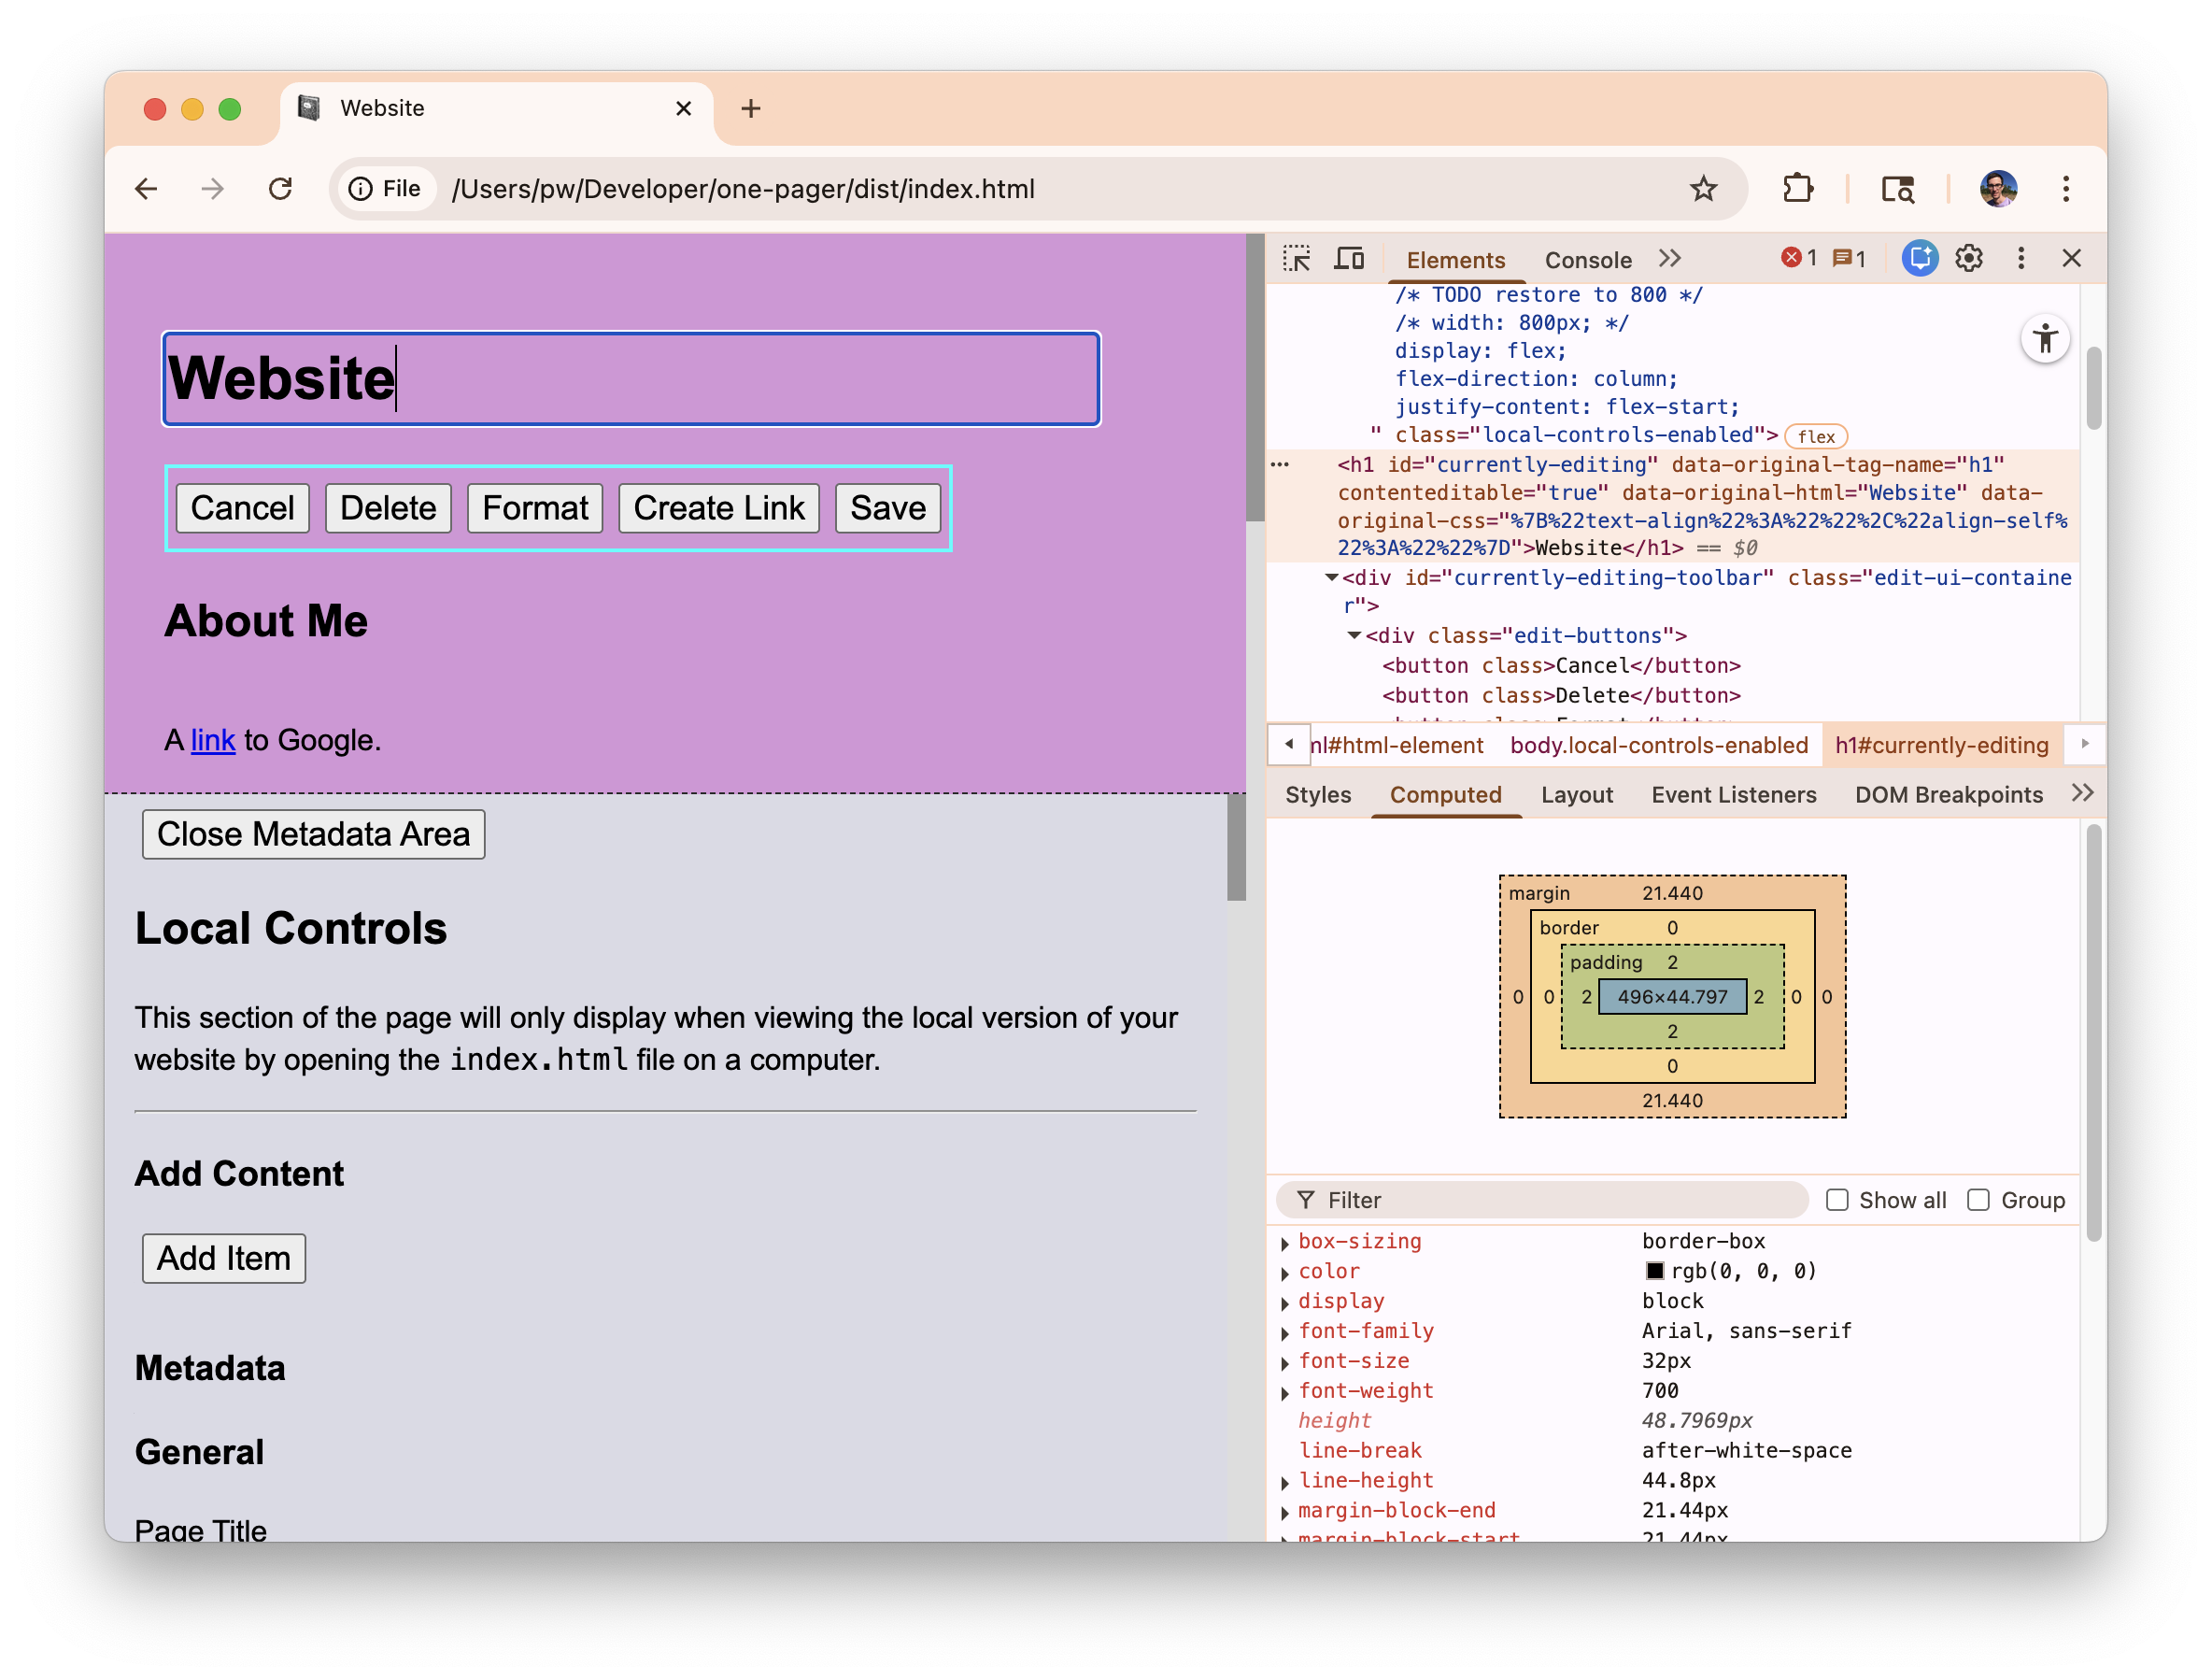Open the Chrome extensions puzzle icon

(1797, 188)
